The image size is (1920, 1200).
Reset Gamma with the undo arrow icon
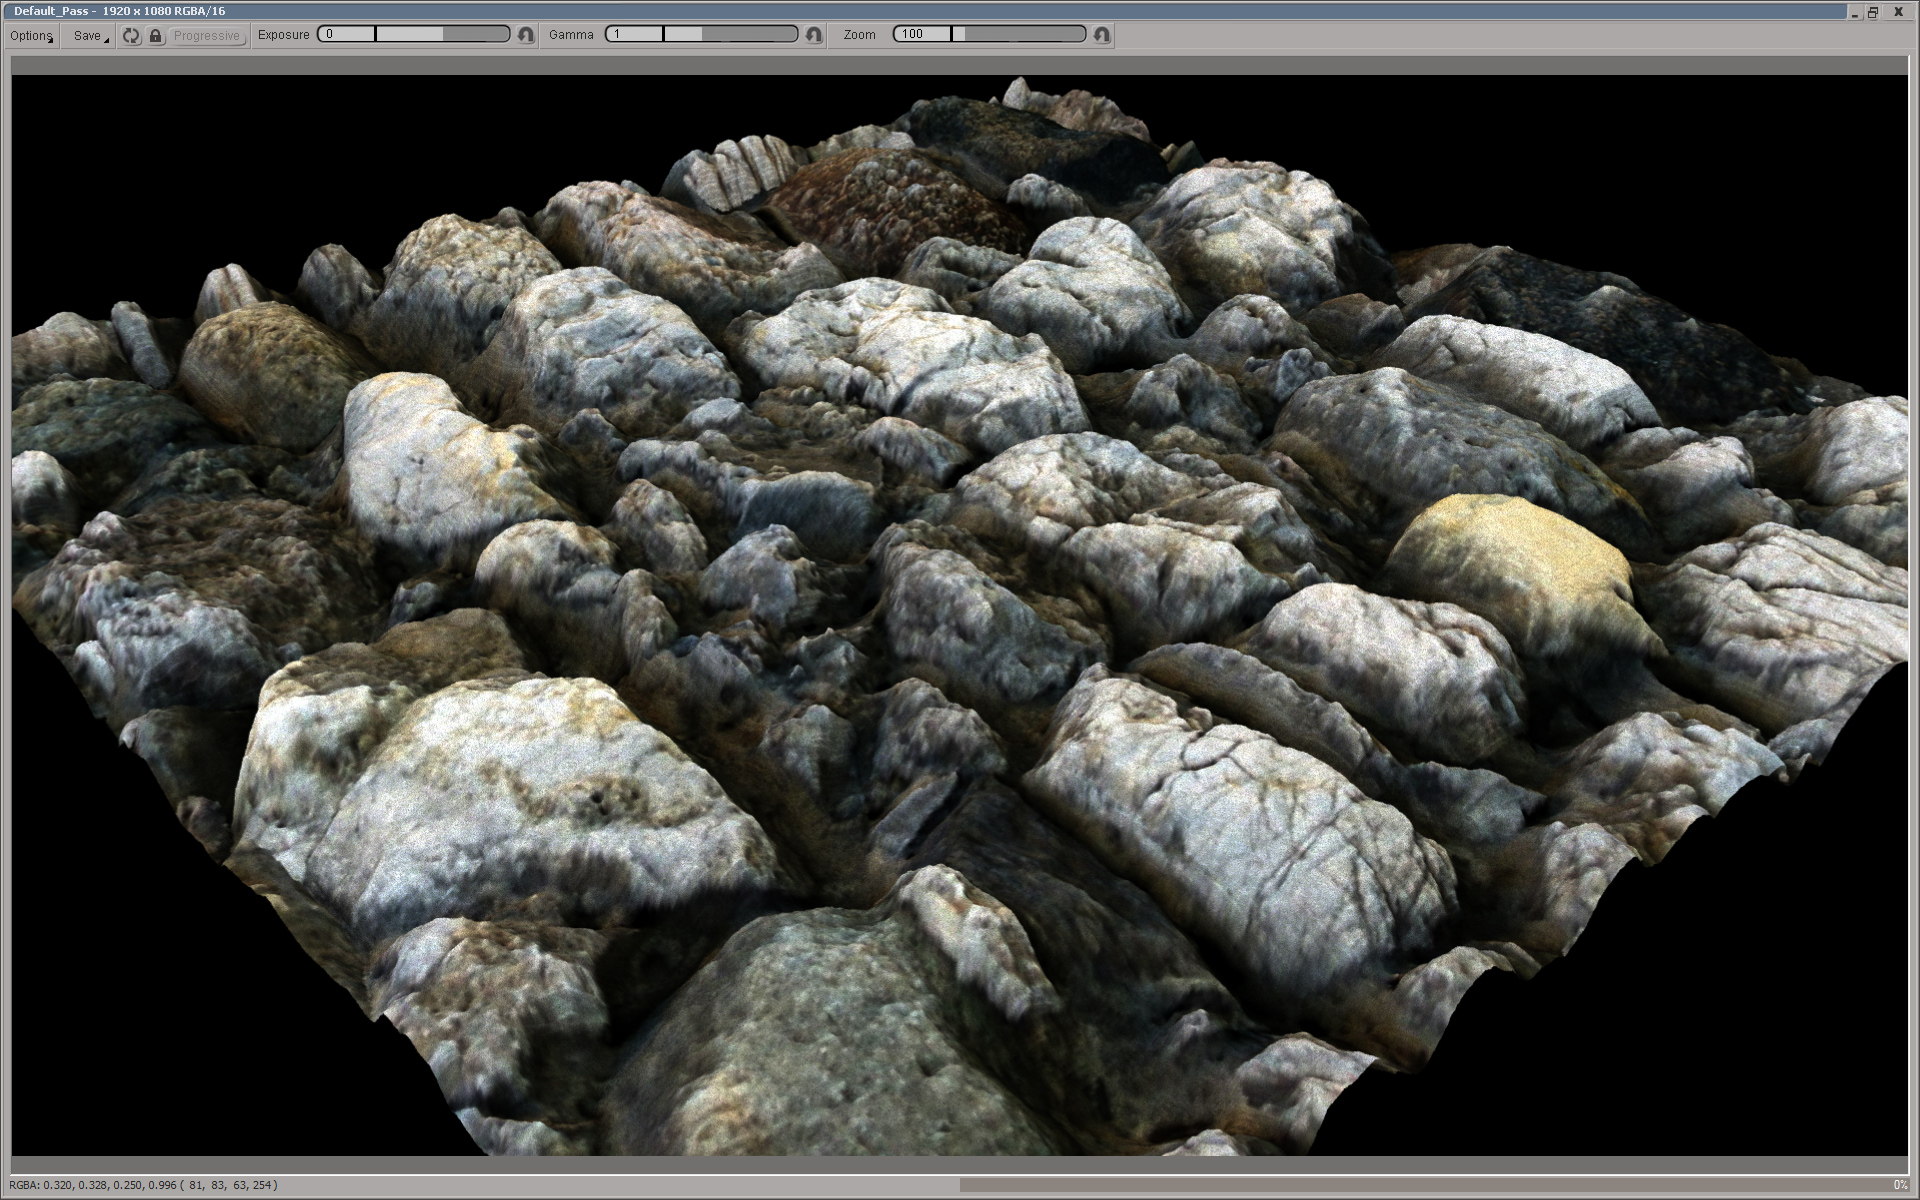814,35
